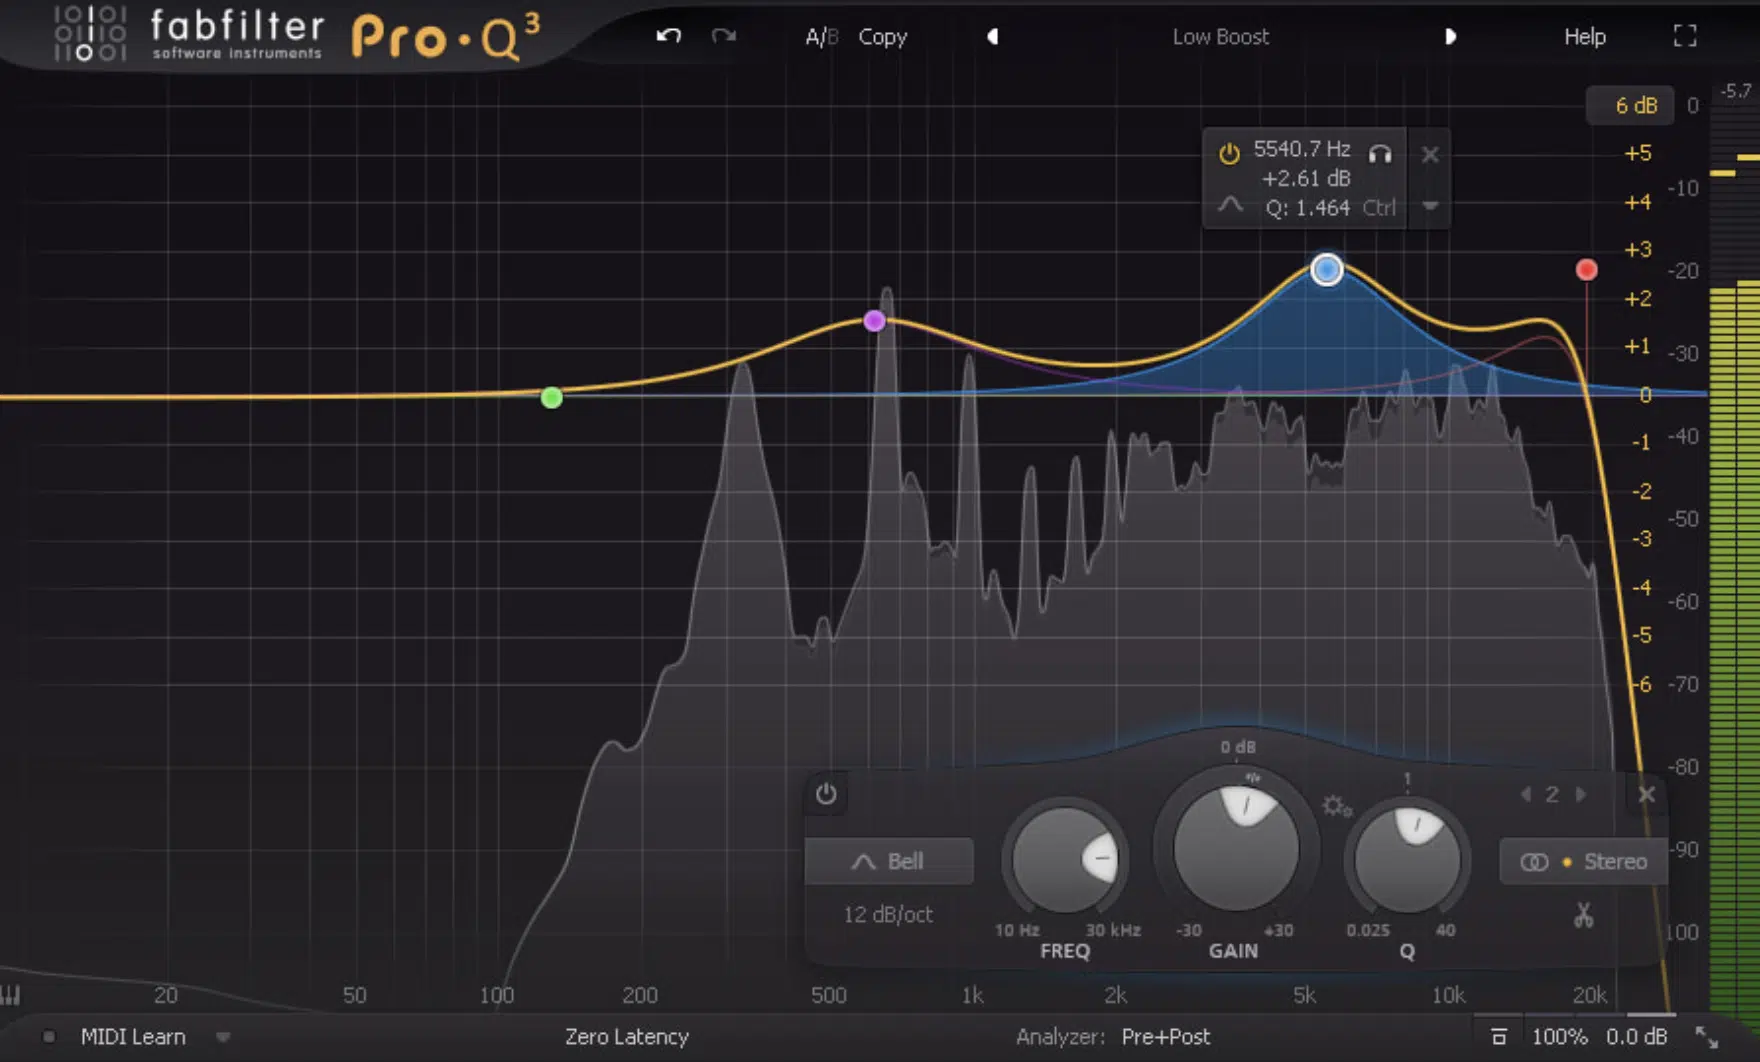The height and width of the screenshot is (1062, 1760).
Task: Toggle the A/B comparison button
Action: coord(821,37)
